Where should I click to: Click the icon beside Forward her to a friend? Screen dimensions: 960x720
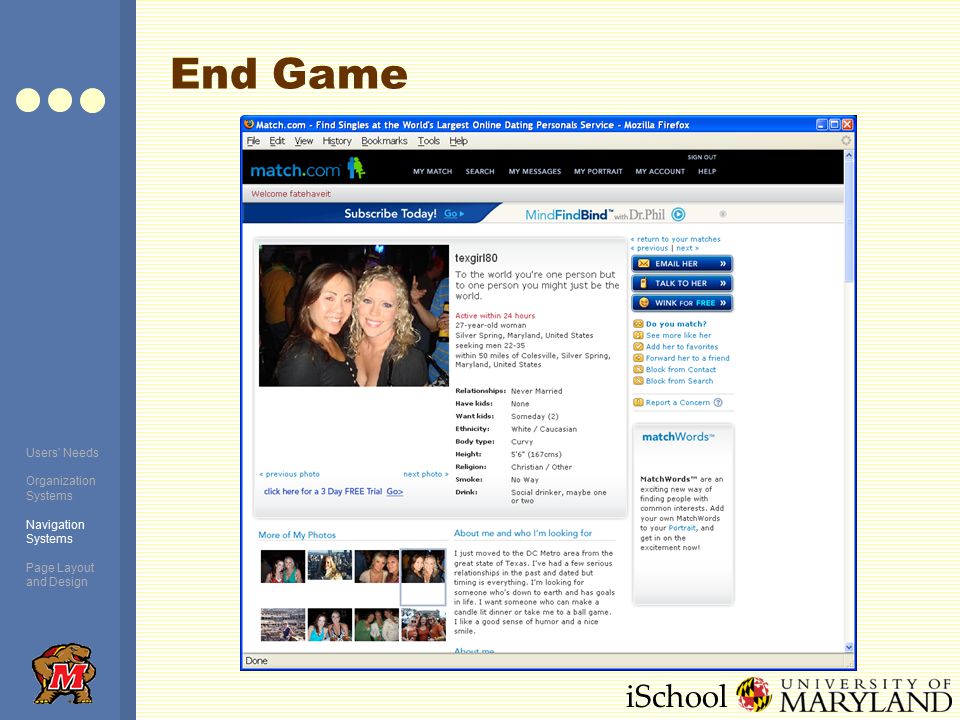(638, 358)
